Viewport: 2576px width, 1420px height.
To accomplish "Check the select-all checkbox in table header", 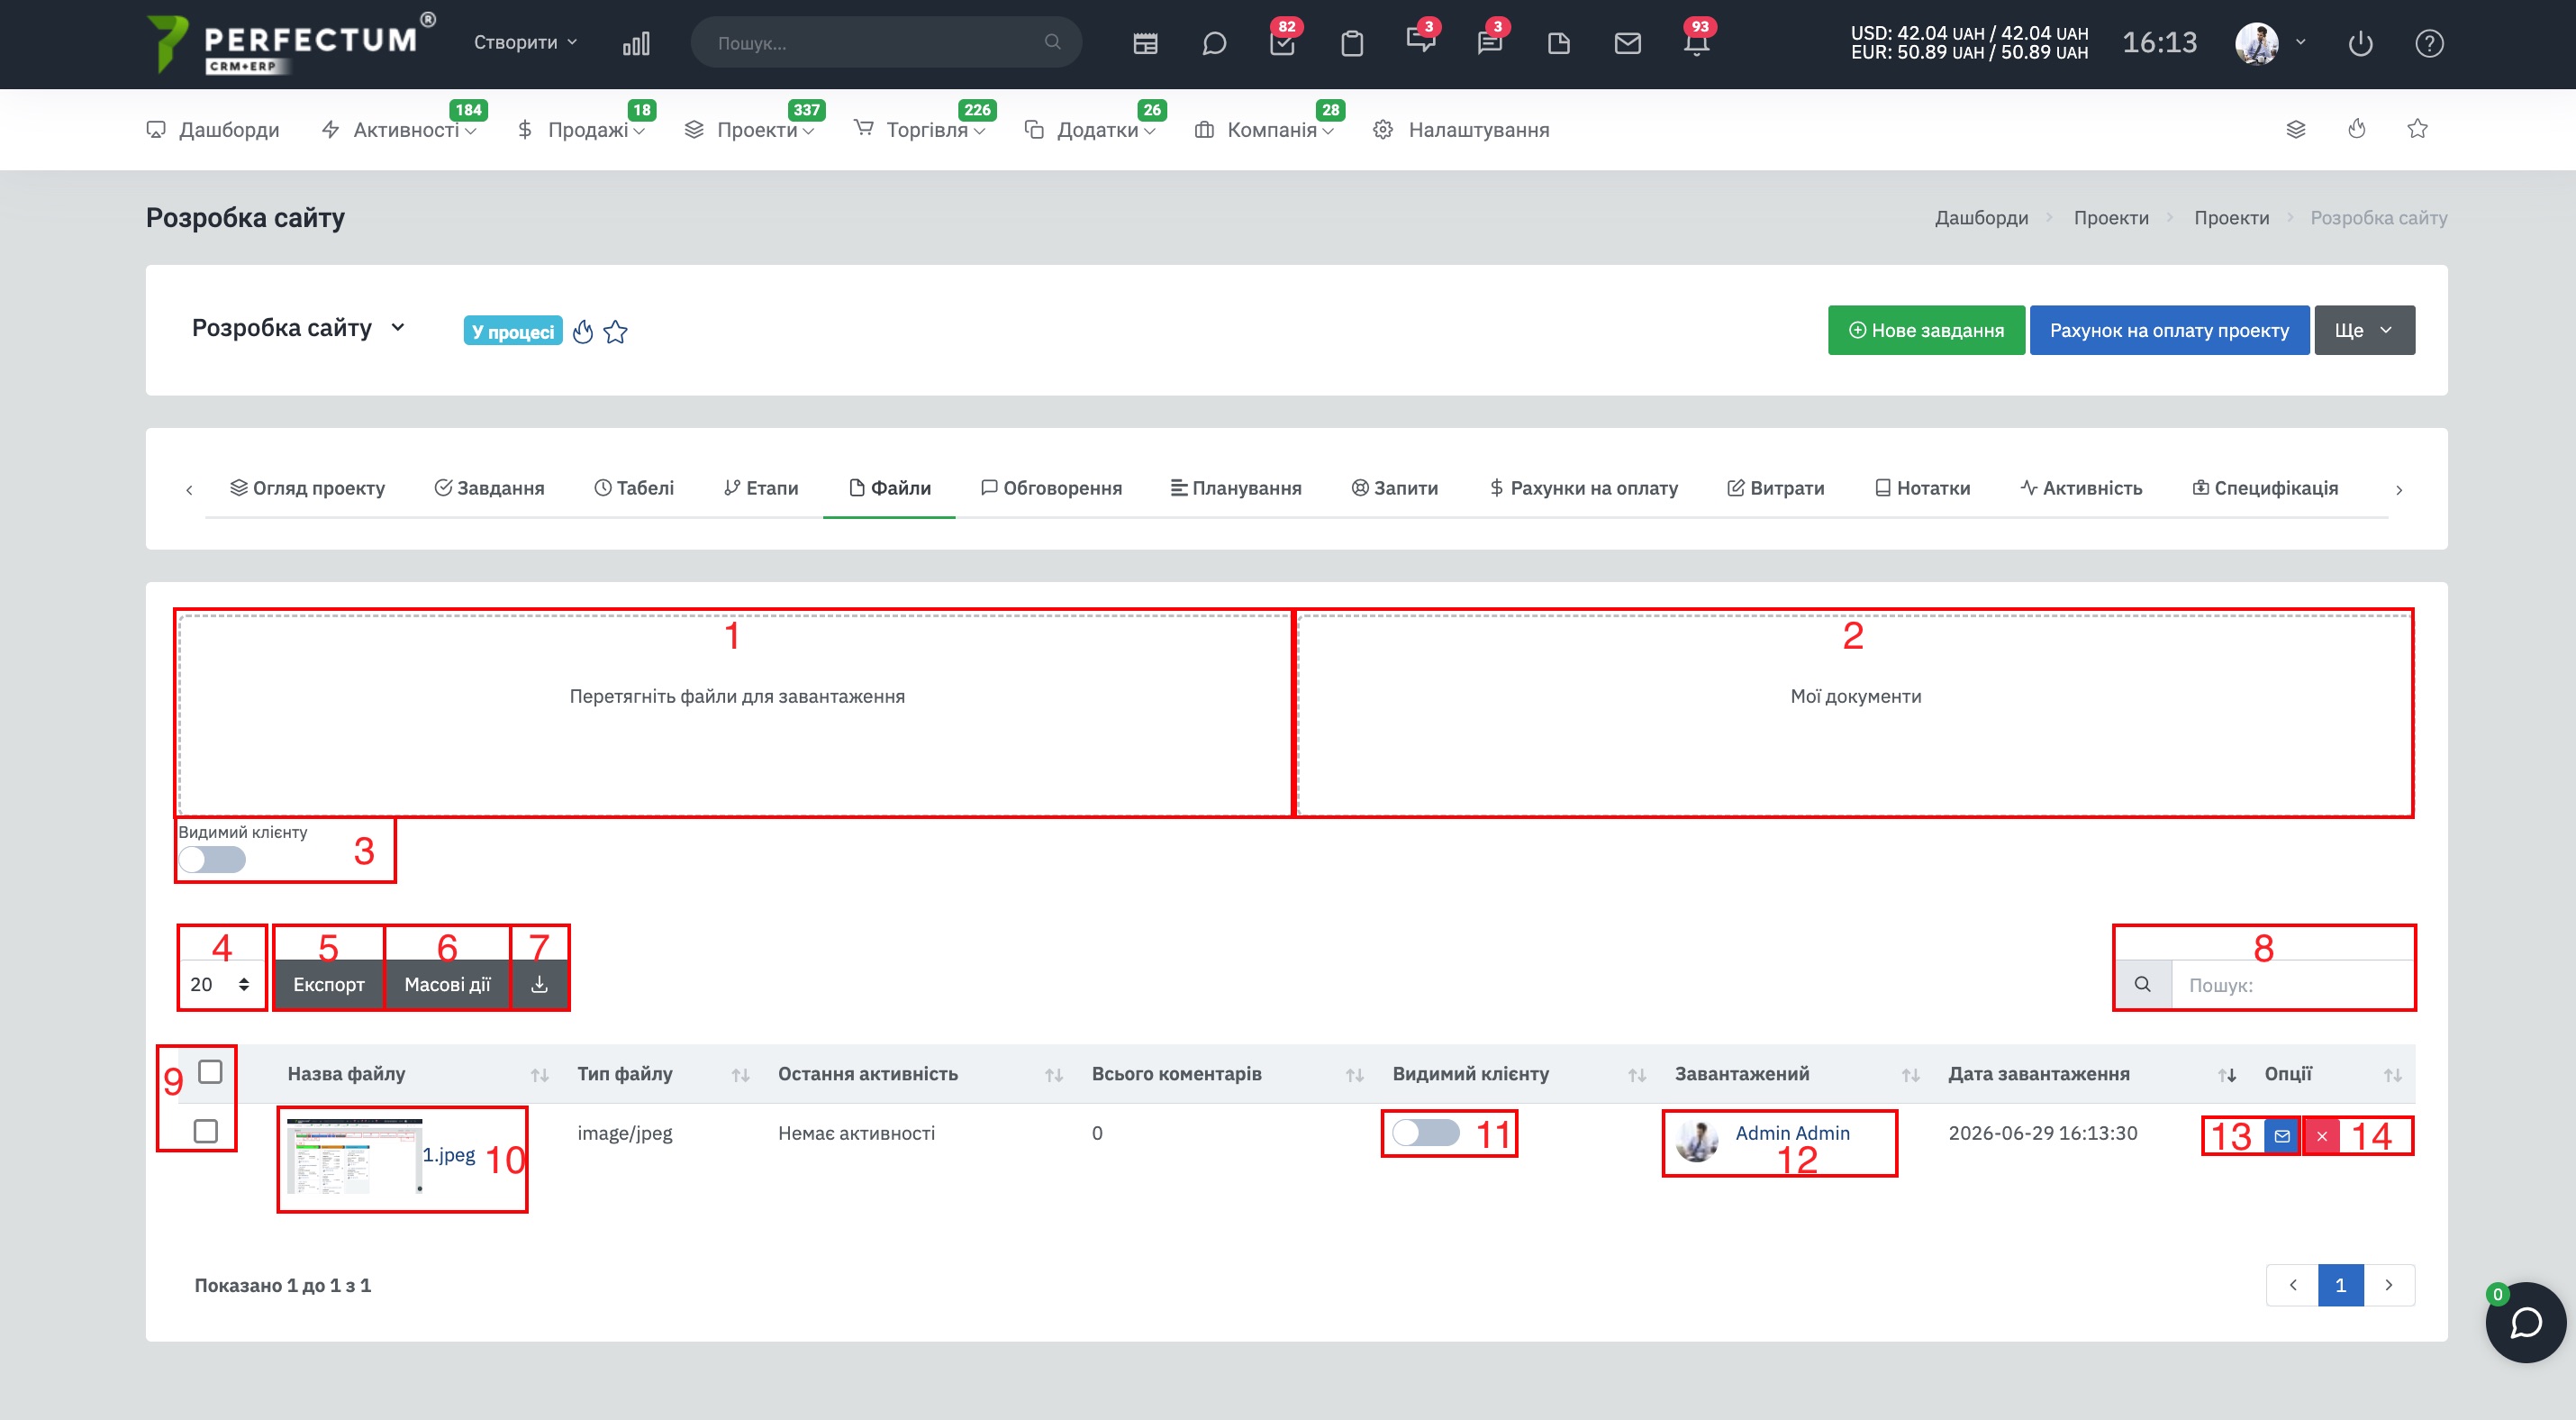I will click(x=210, y=1071).
